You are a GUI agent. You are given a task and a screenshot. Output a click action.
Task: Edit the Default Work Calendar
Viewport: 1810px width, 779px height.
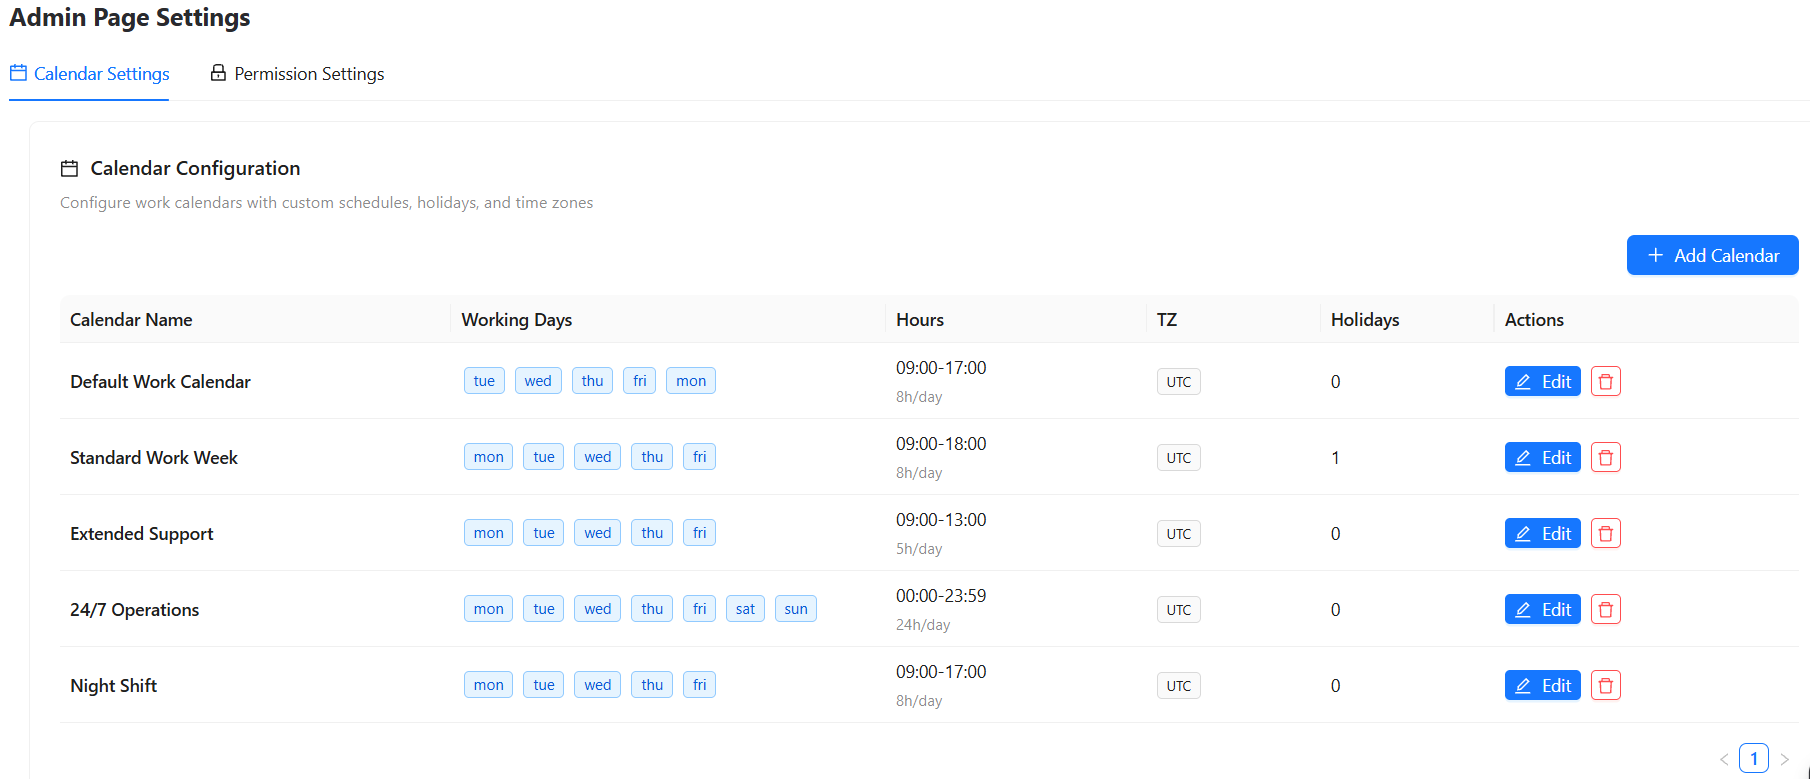pyautogui.click(x=1542, y=381)
